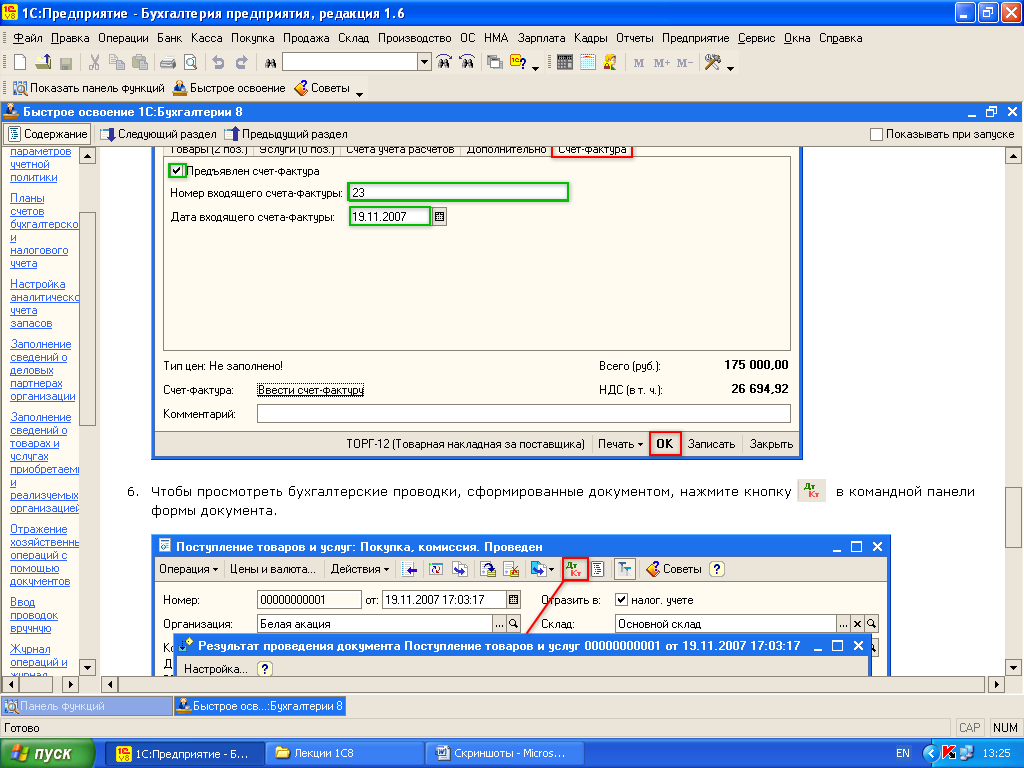This screenshot has height=768, width=1024.
Task: Open the Планы счетов contents link
Action: pyautogui.click(x=44, y=231)
